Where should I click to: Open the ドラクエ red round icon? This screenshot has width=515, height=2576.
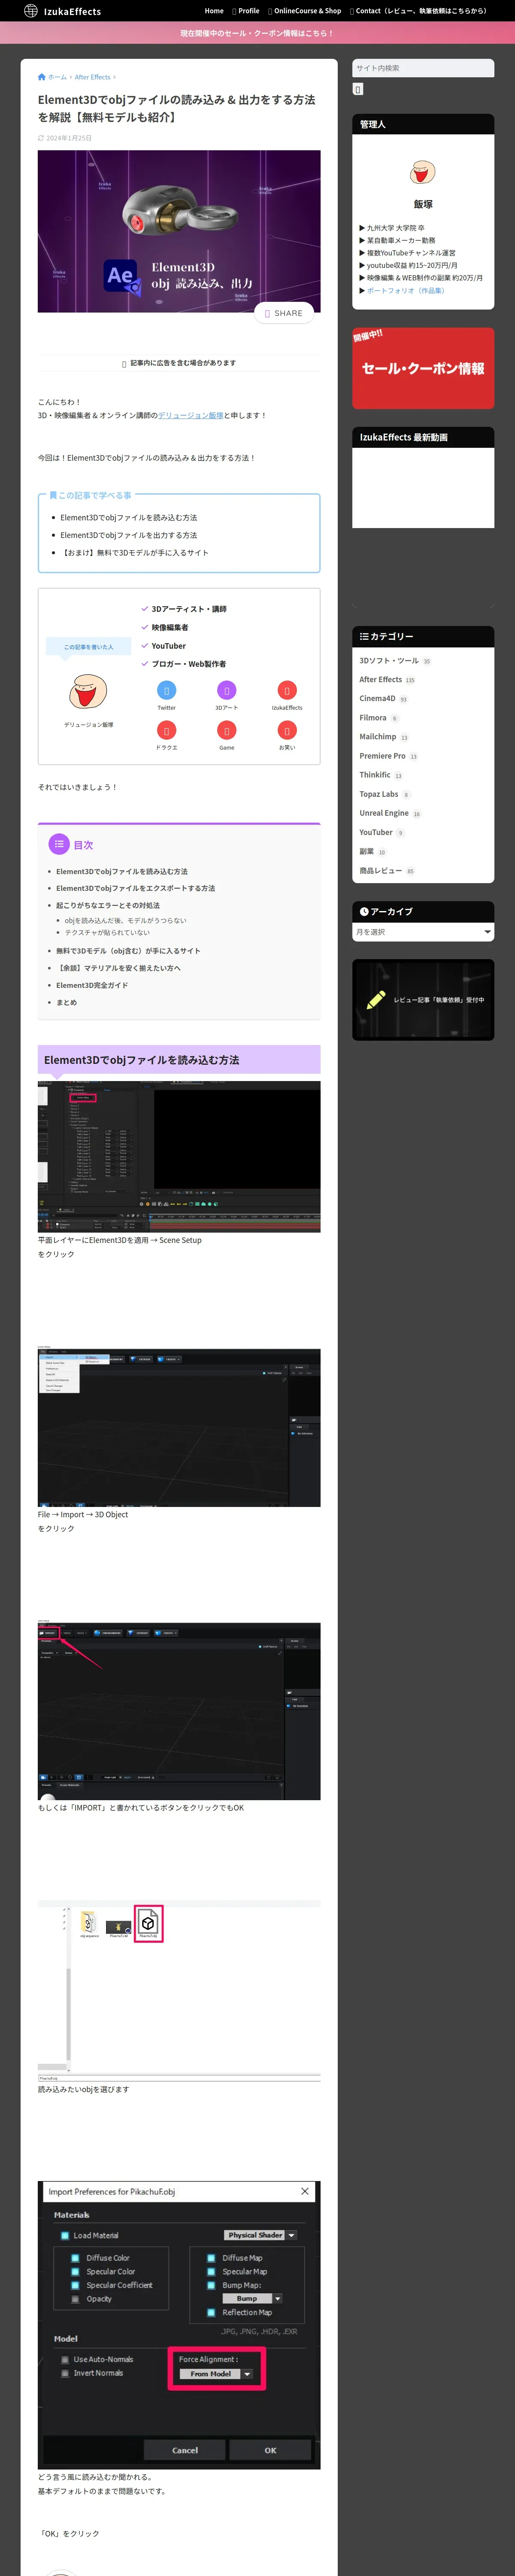[x=167, y=730]
